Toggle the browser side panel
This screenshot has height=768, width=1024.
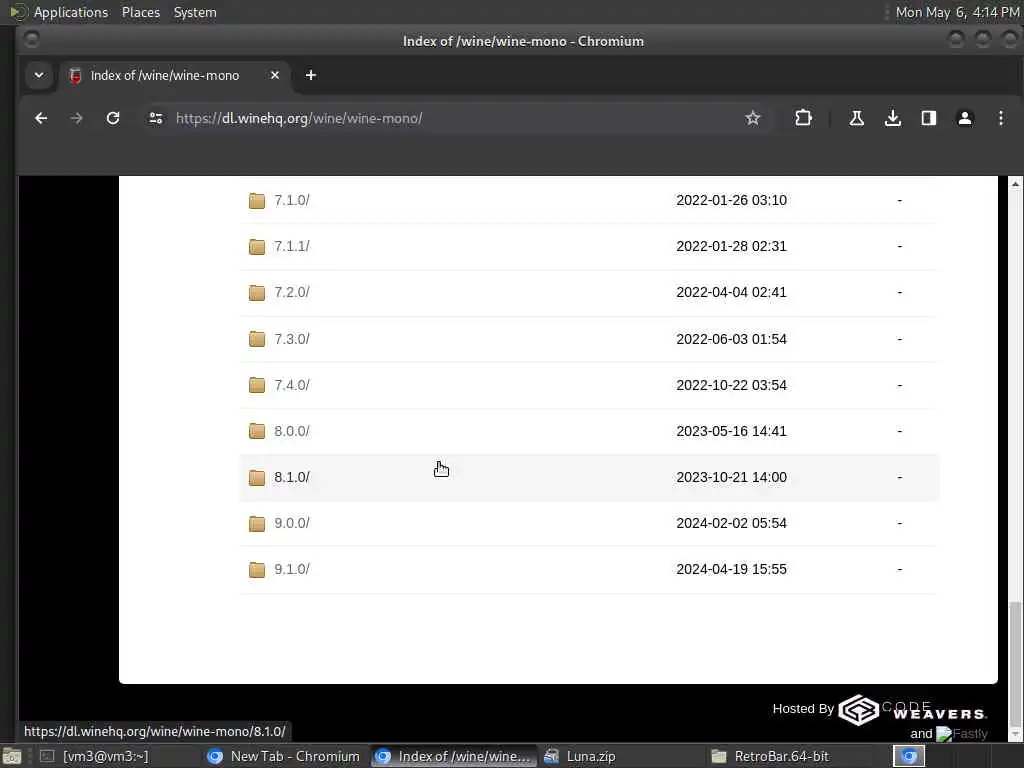[929, 118]
